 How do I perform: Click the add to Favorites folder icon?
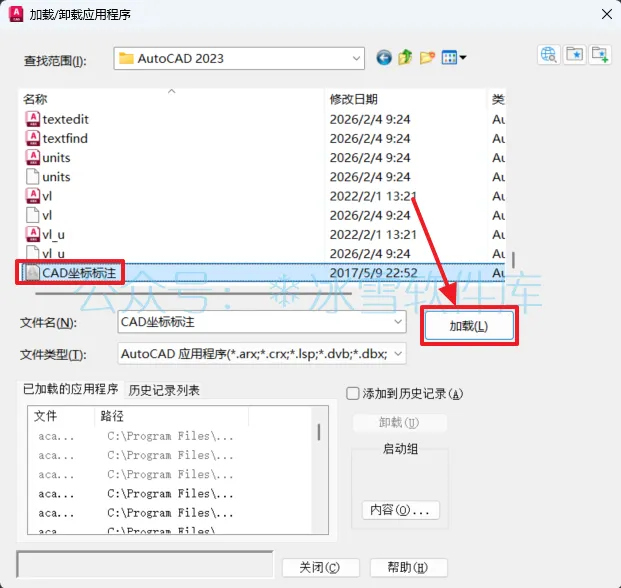pos(600,55)
